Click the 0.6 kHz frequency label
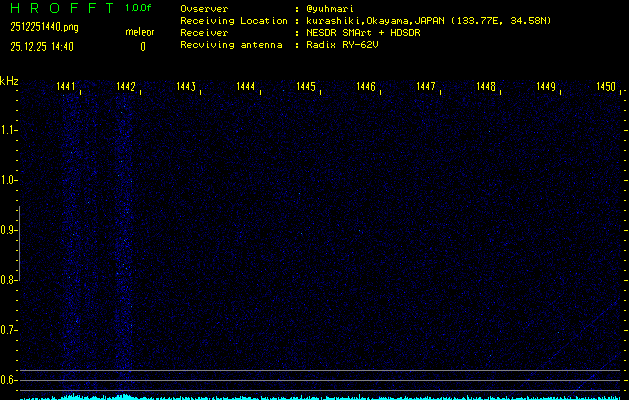The image size is (629, 400). 7,380
